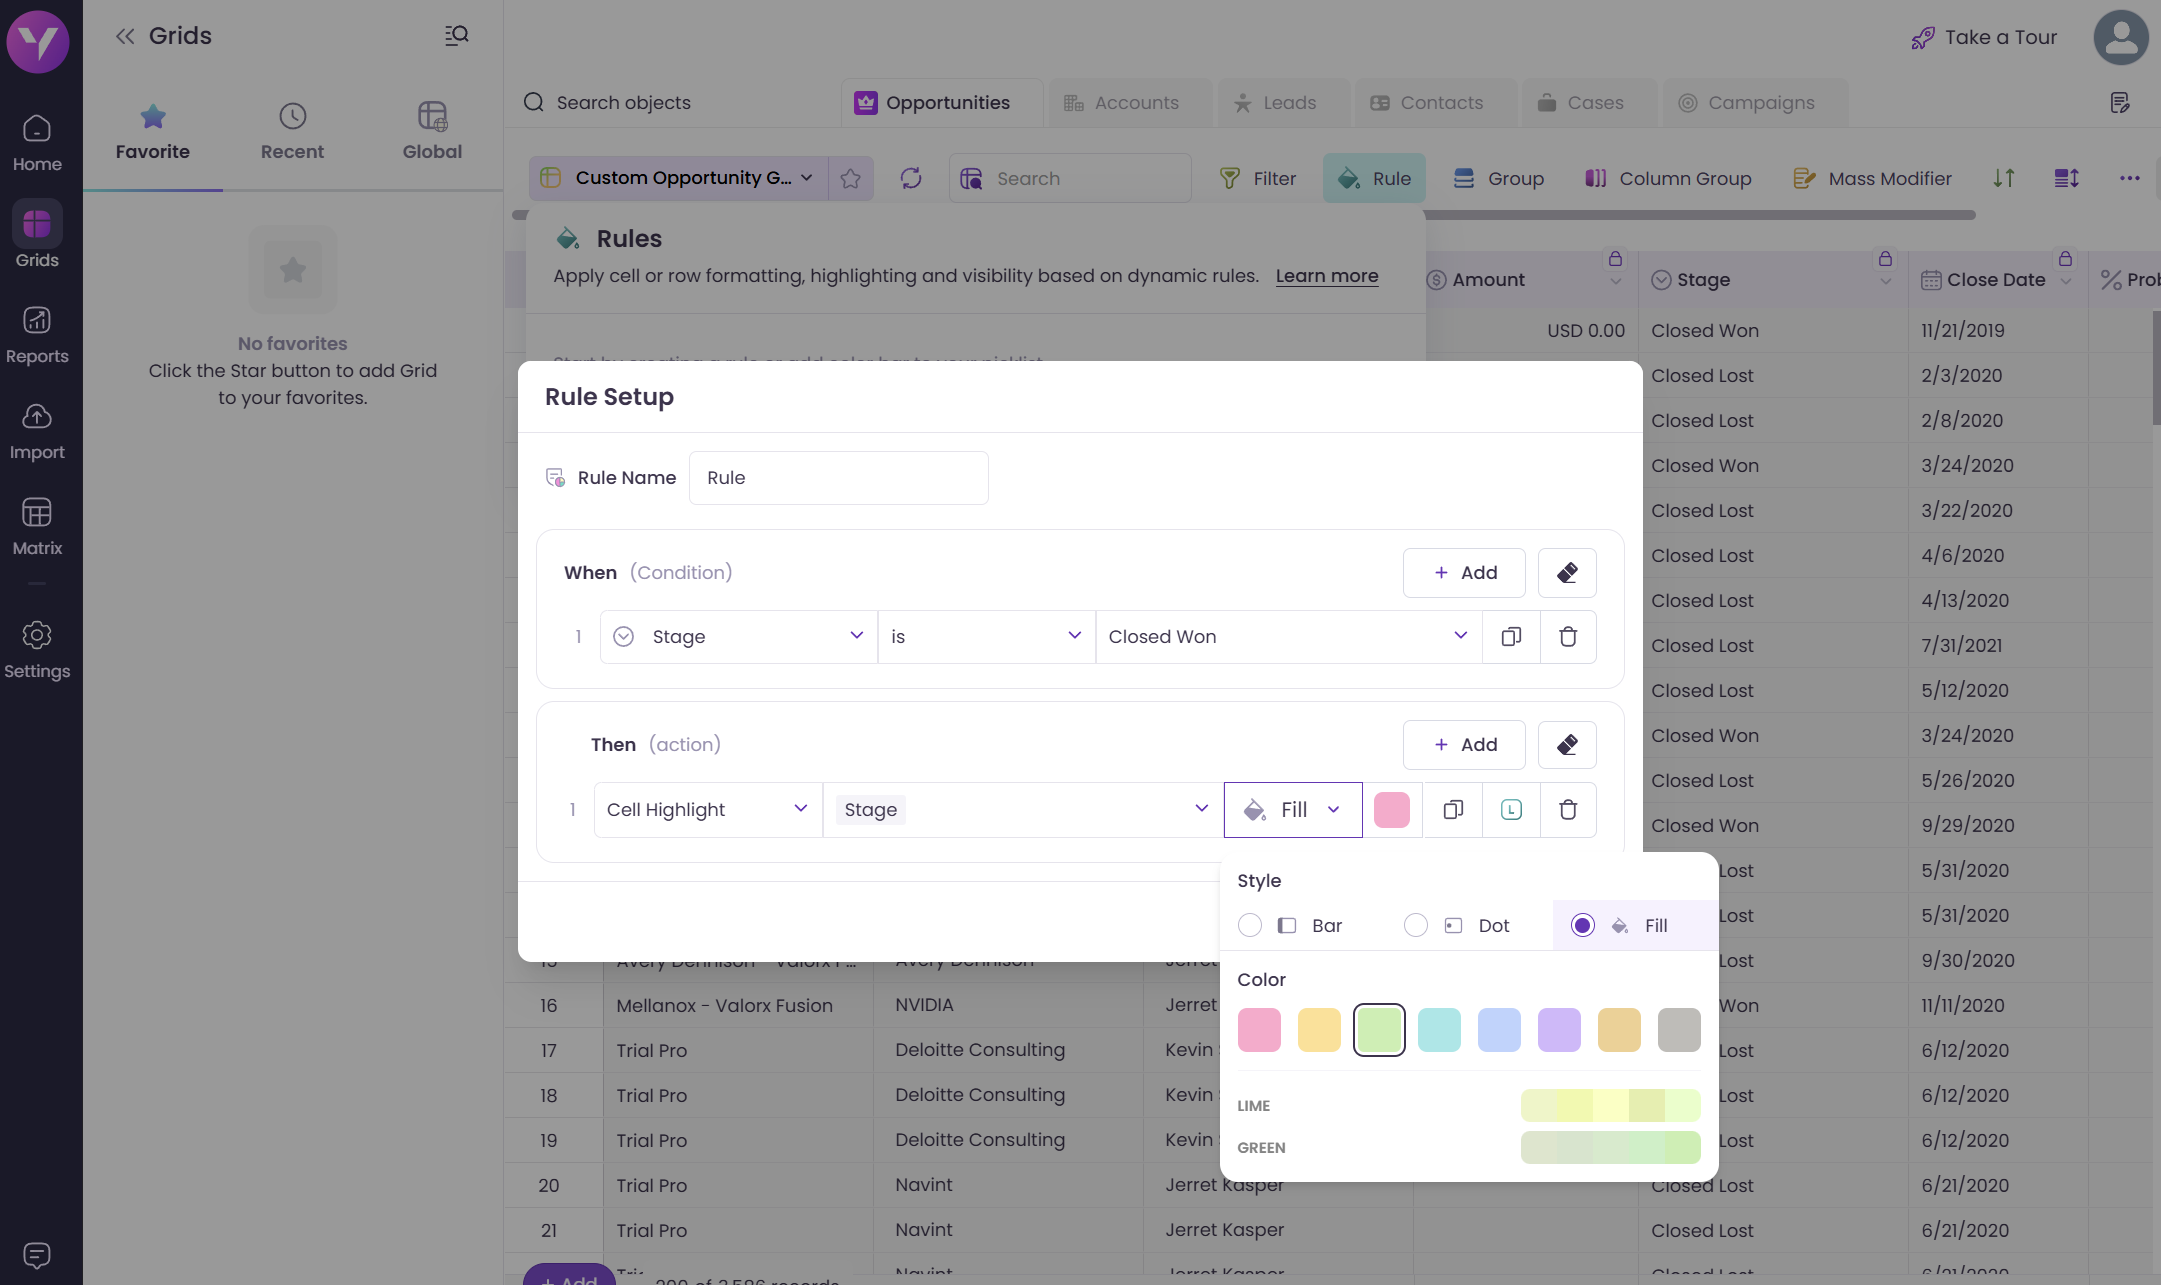
Task: Expand the Amount column header chevron
Action: tap(1615, 281)
